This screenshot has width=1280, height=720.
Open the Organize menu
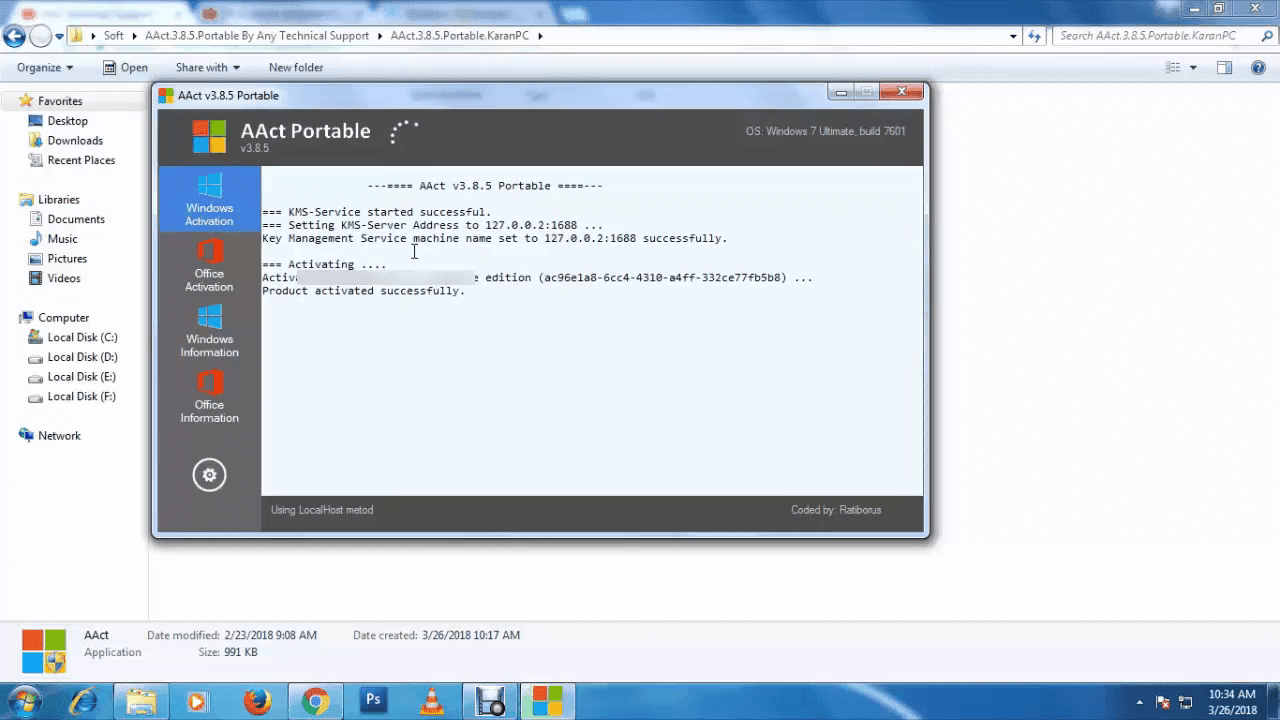[45, 68]
